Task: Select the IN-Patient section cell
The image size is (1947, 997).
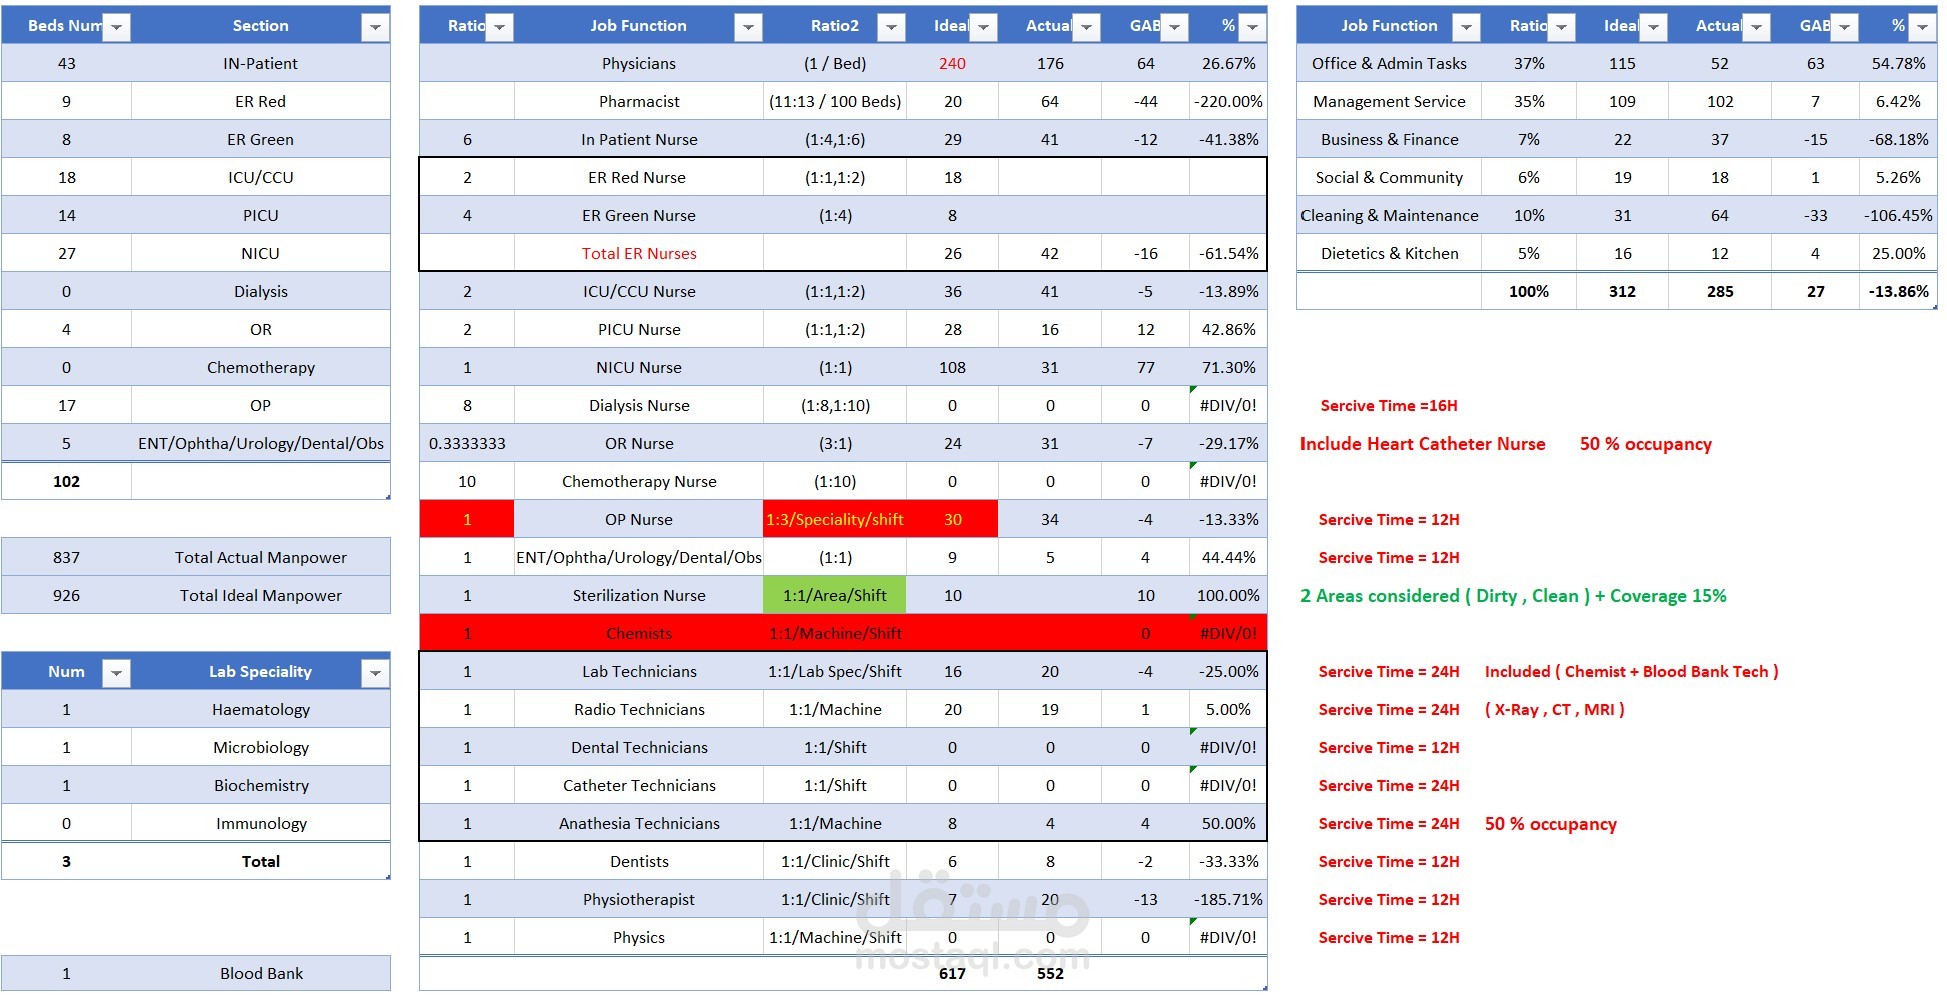Action: tap(260, 63)
